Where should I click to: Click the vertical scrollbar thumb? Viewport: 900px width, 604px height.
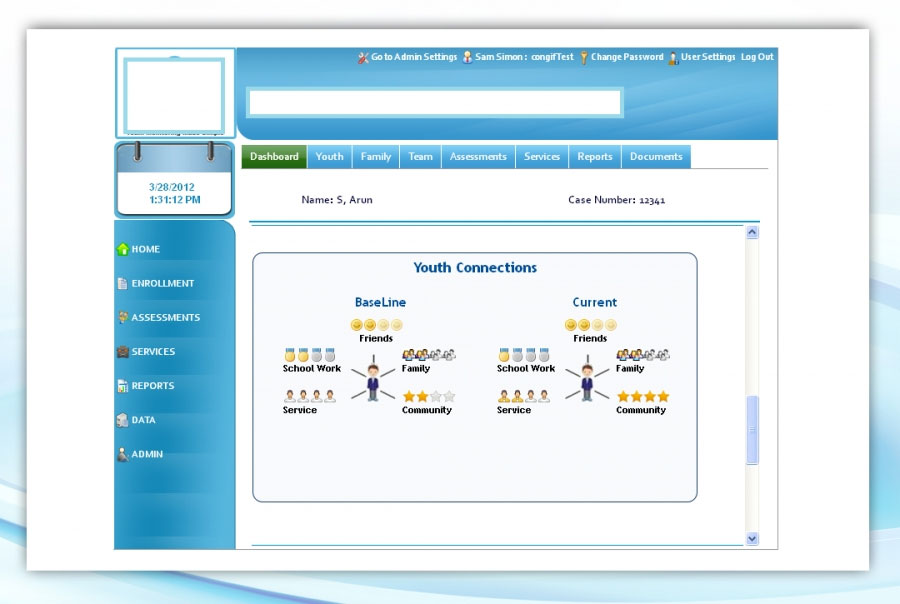[752, 429]
